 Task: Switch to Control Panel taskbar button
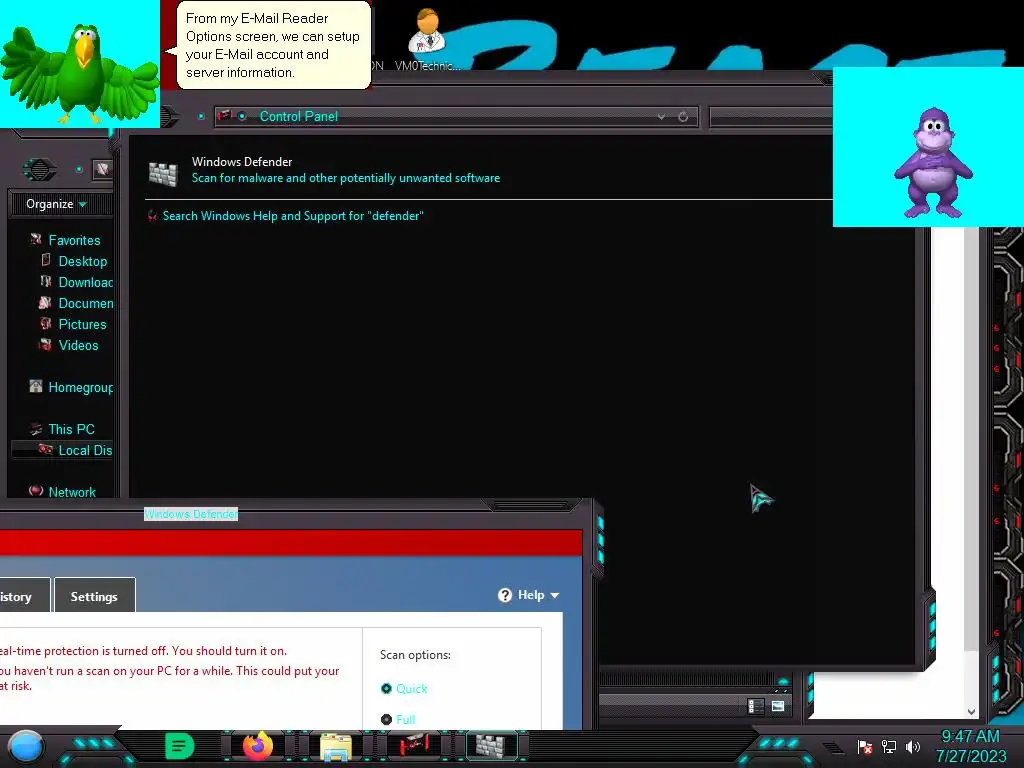[x=413, y=745]
